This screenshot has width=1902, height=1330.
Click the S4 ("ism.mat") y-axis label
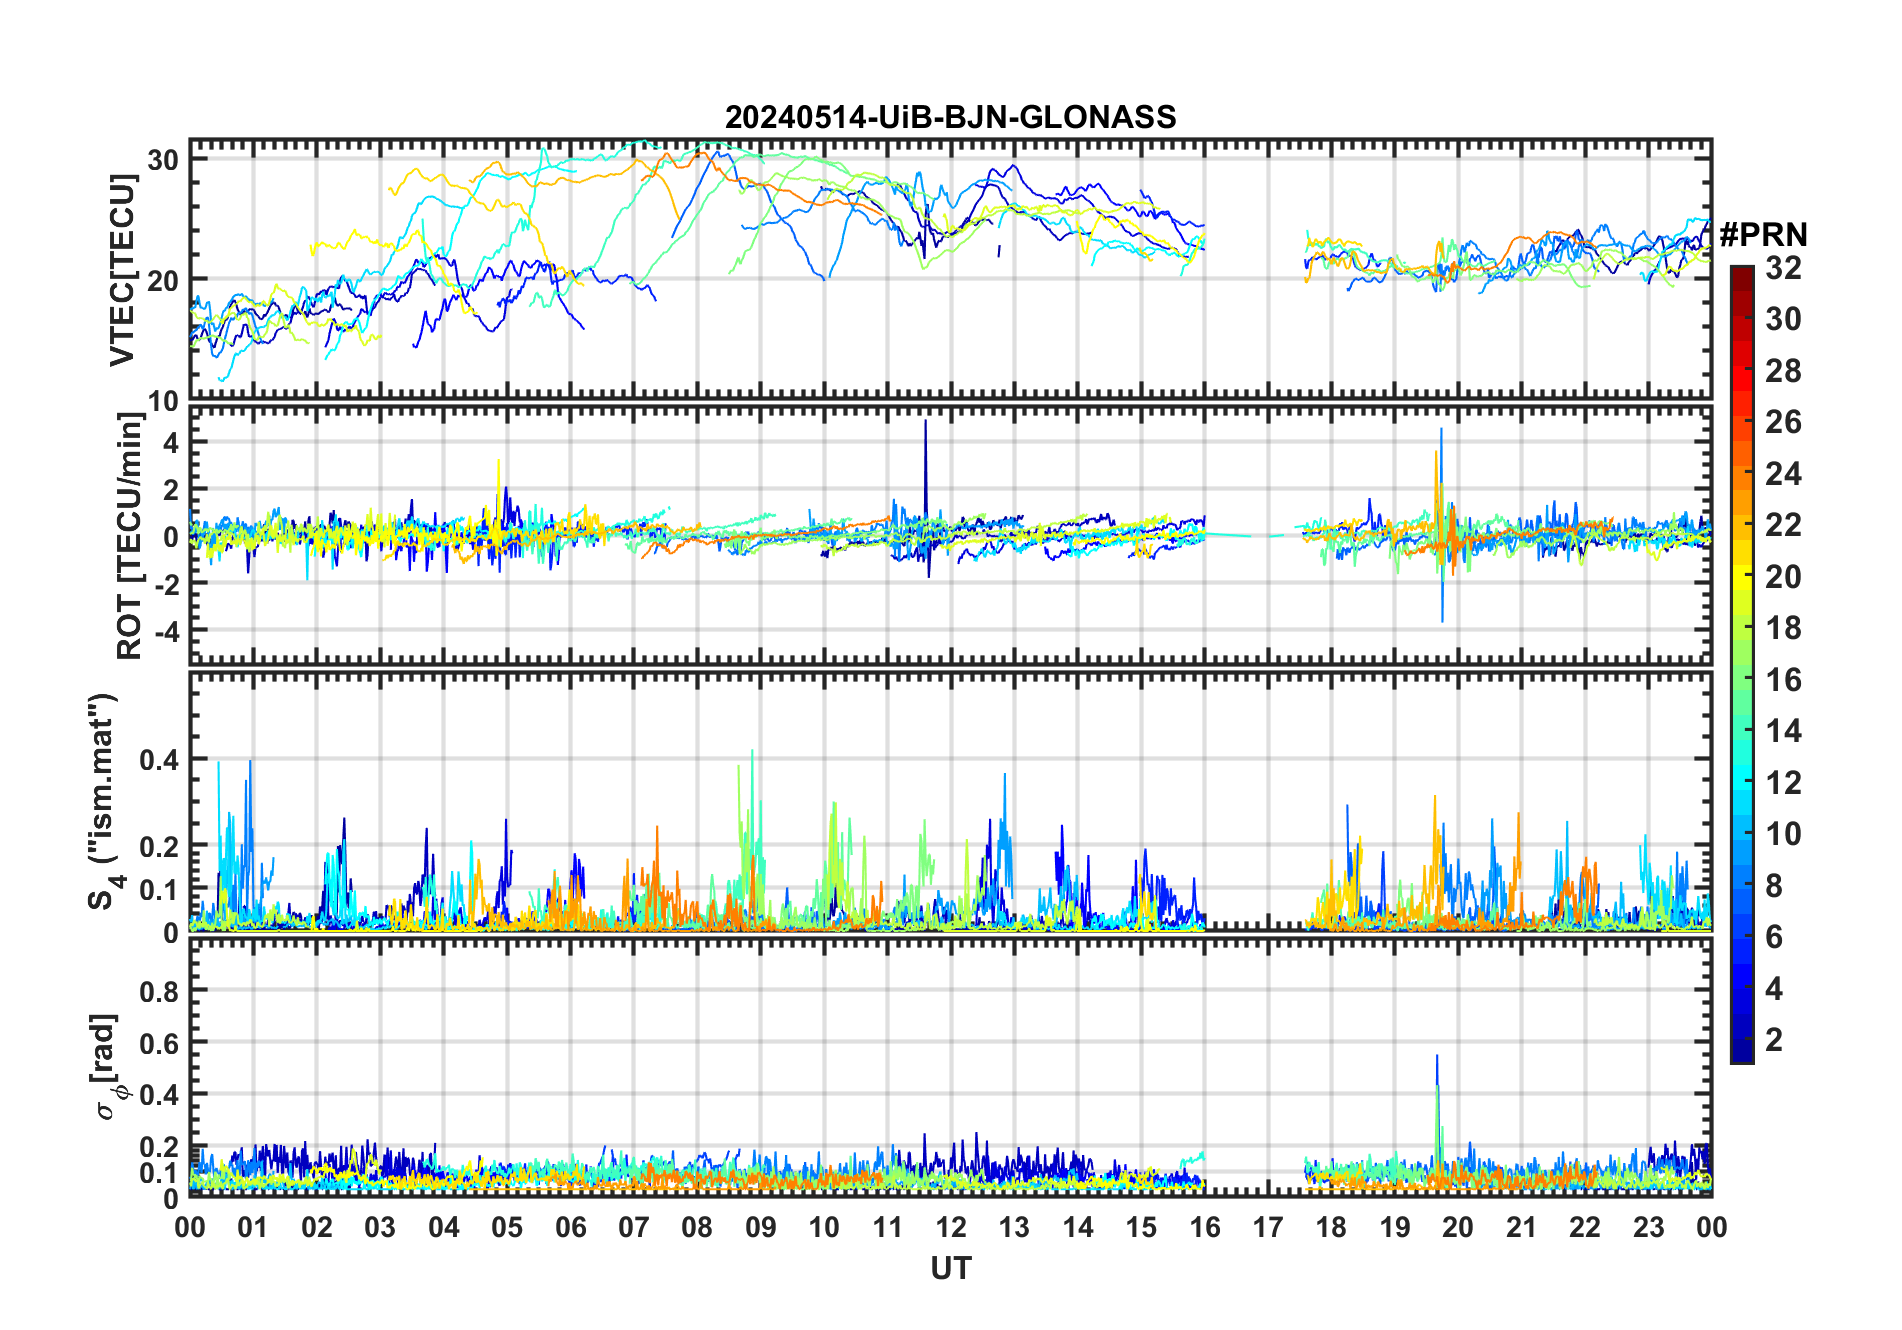105,802
